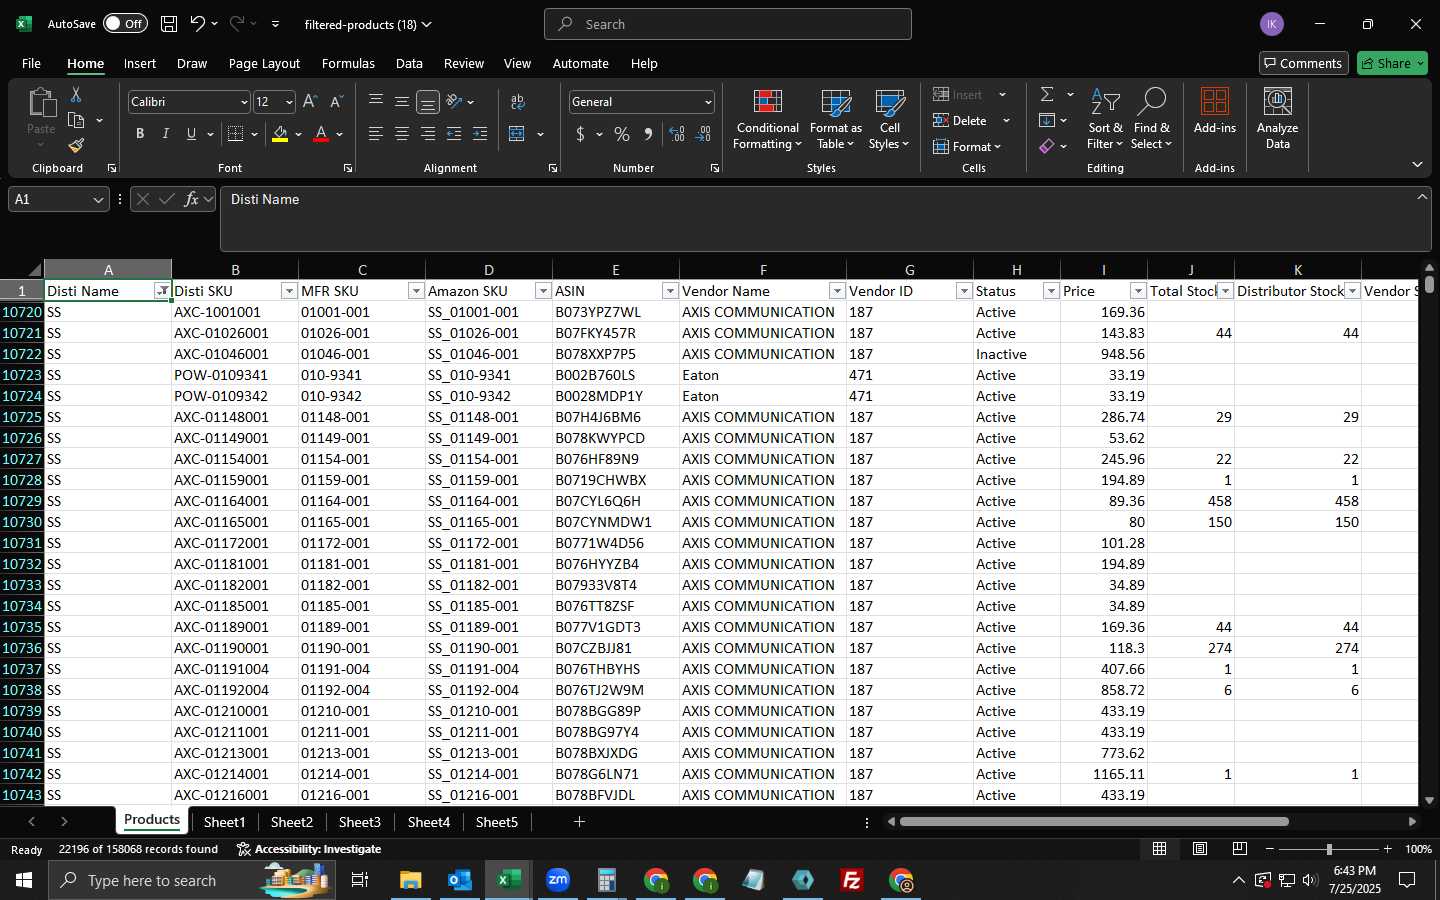Click the zoom slider handle

click(1329, 849)
